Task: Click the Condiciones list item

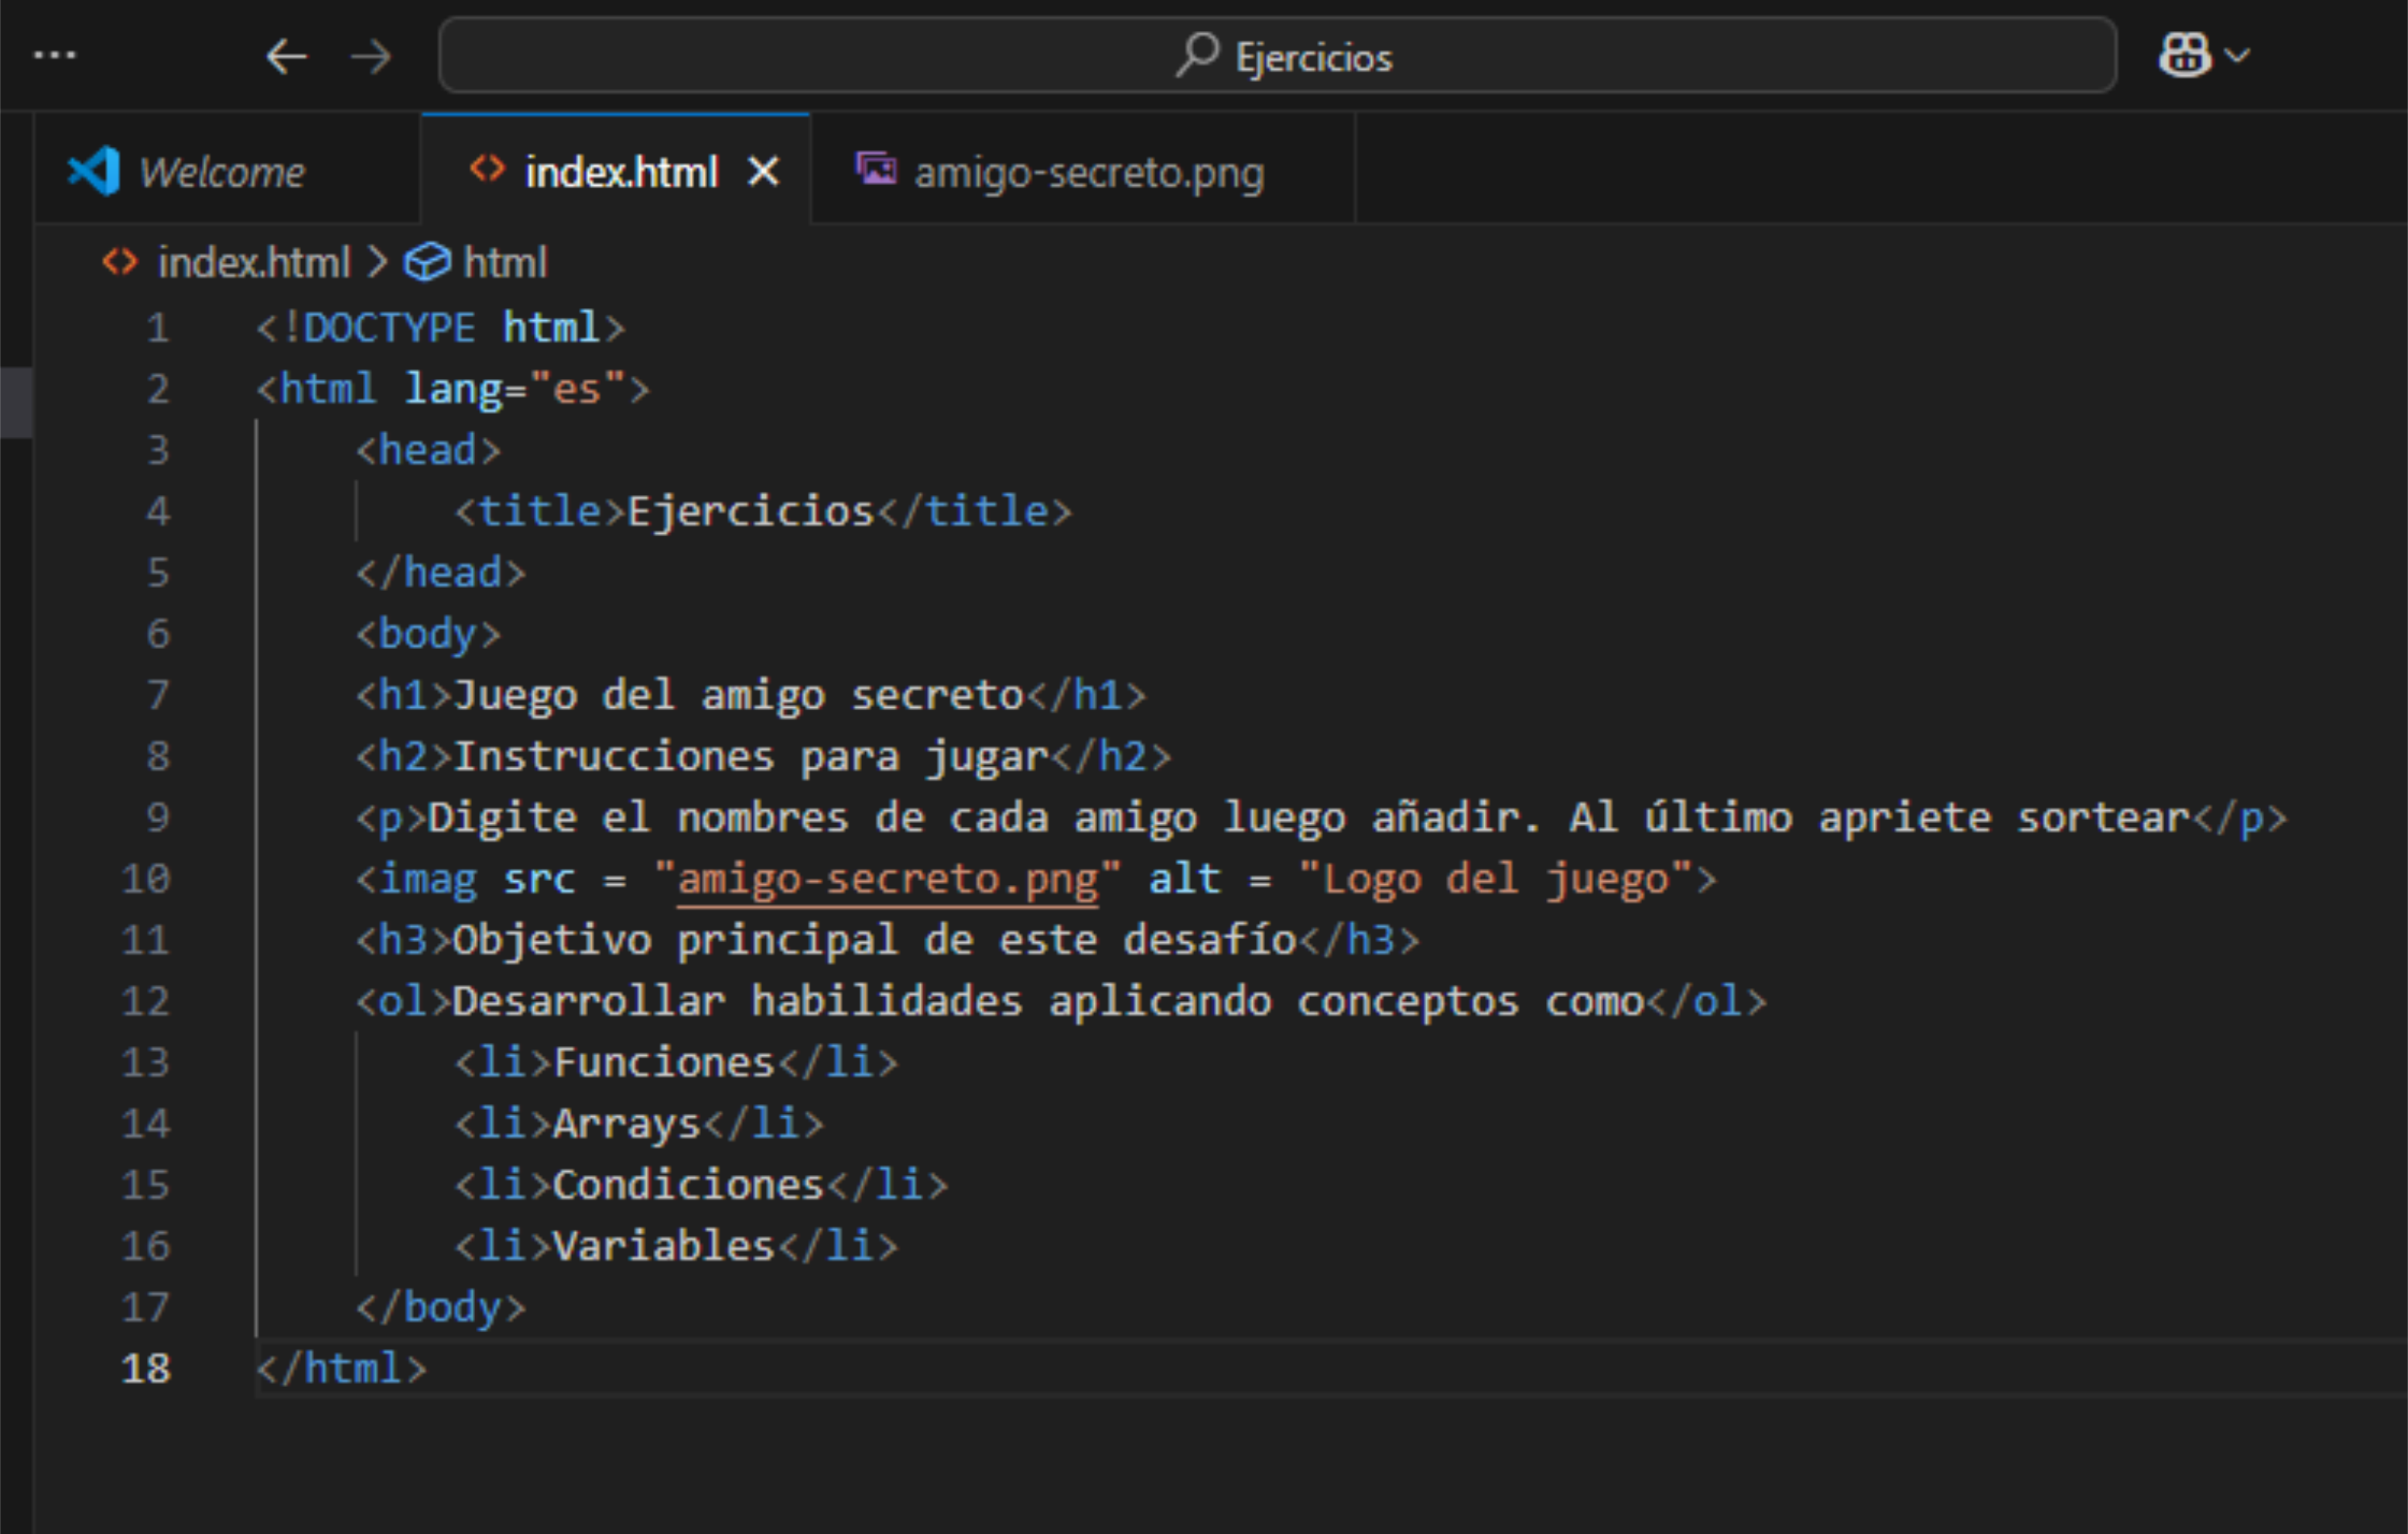Action: (702, 1185)
